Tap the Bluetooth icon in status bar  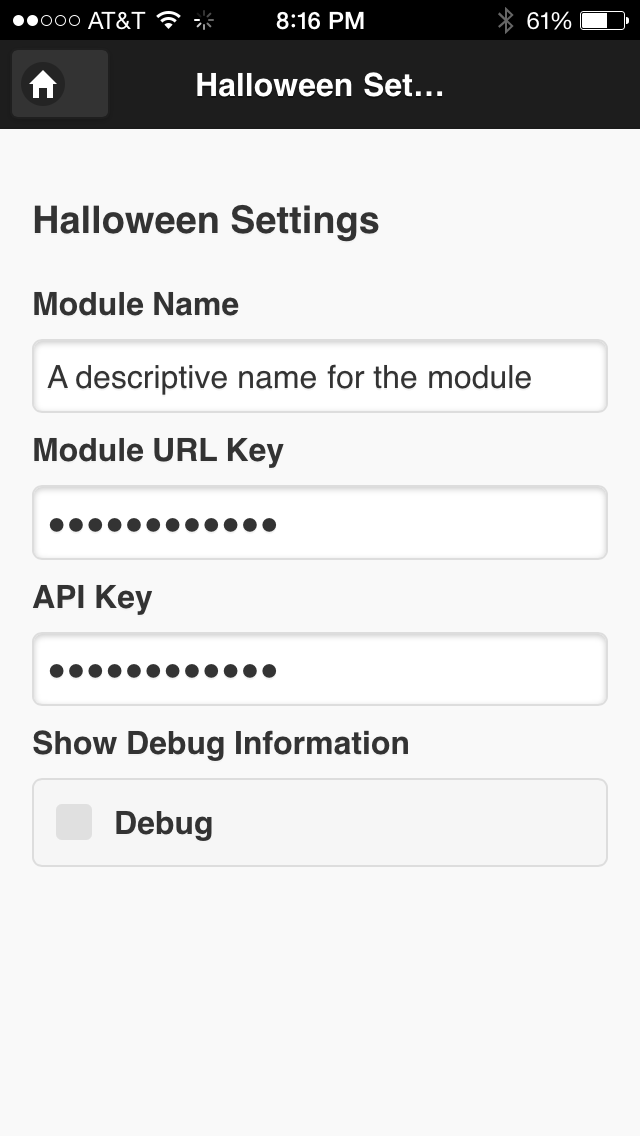506,20
